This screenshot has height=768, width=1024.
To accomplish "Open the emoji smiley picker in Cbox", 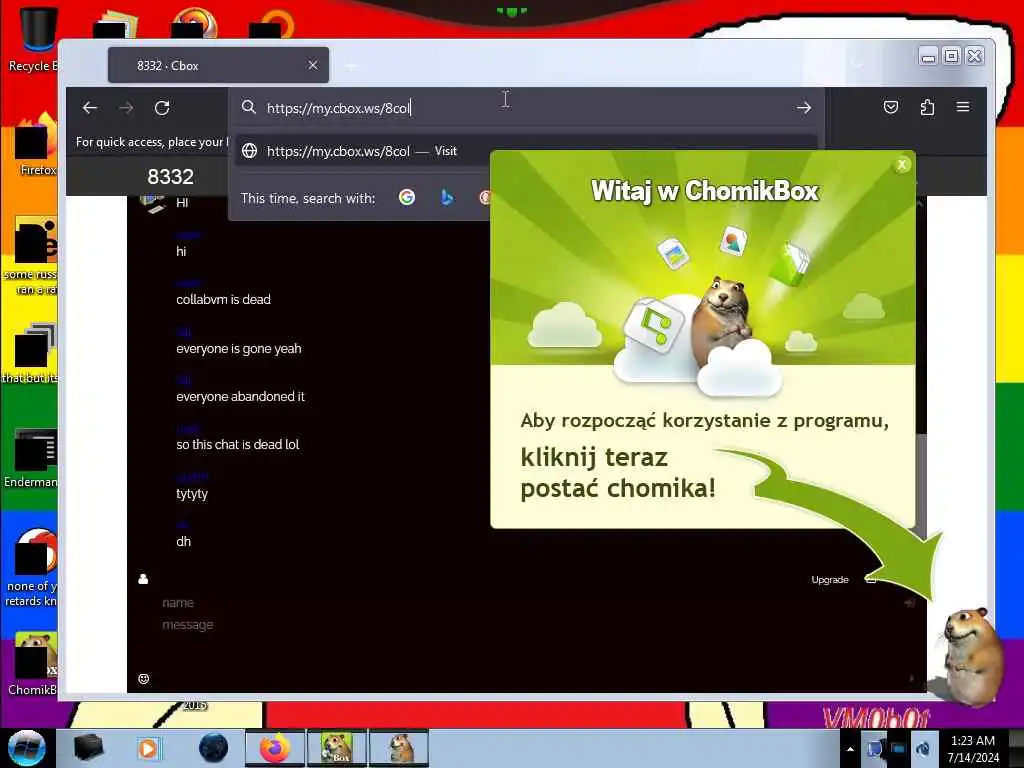I will (144, 679).
